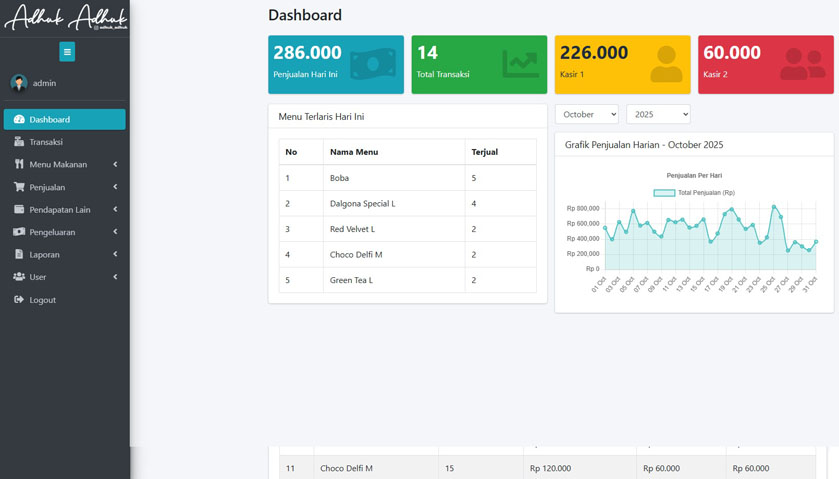Expand the Menu Makanan submenu arrow
Viewport: 839px width, 479px height.
click(115, 164)
